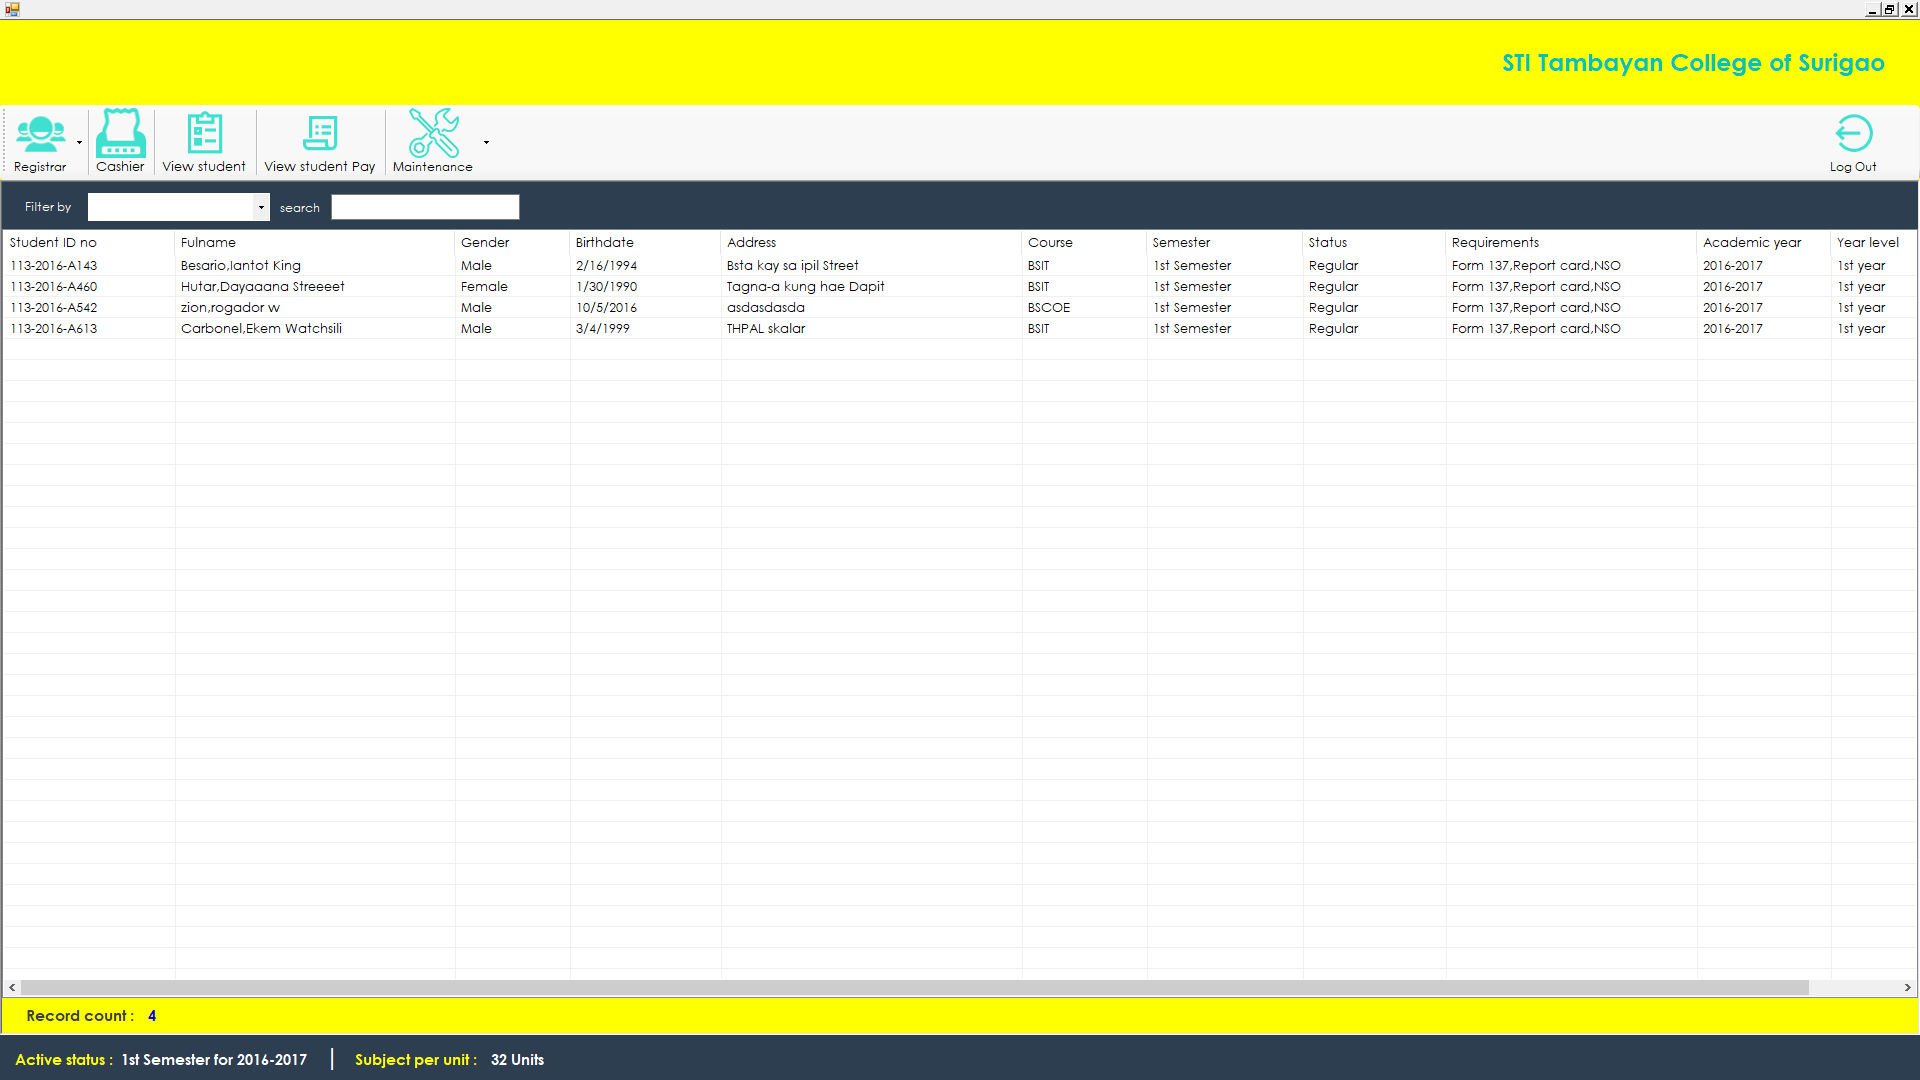
Task: Click the horizontal scrollbar right arrow
Action: click(1907, 987)
